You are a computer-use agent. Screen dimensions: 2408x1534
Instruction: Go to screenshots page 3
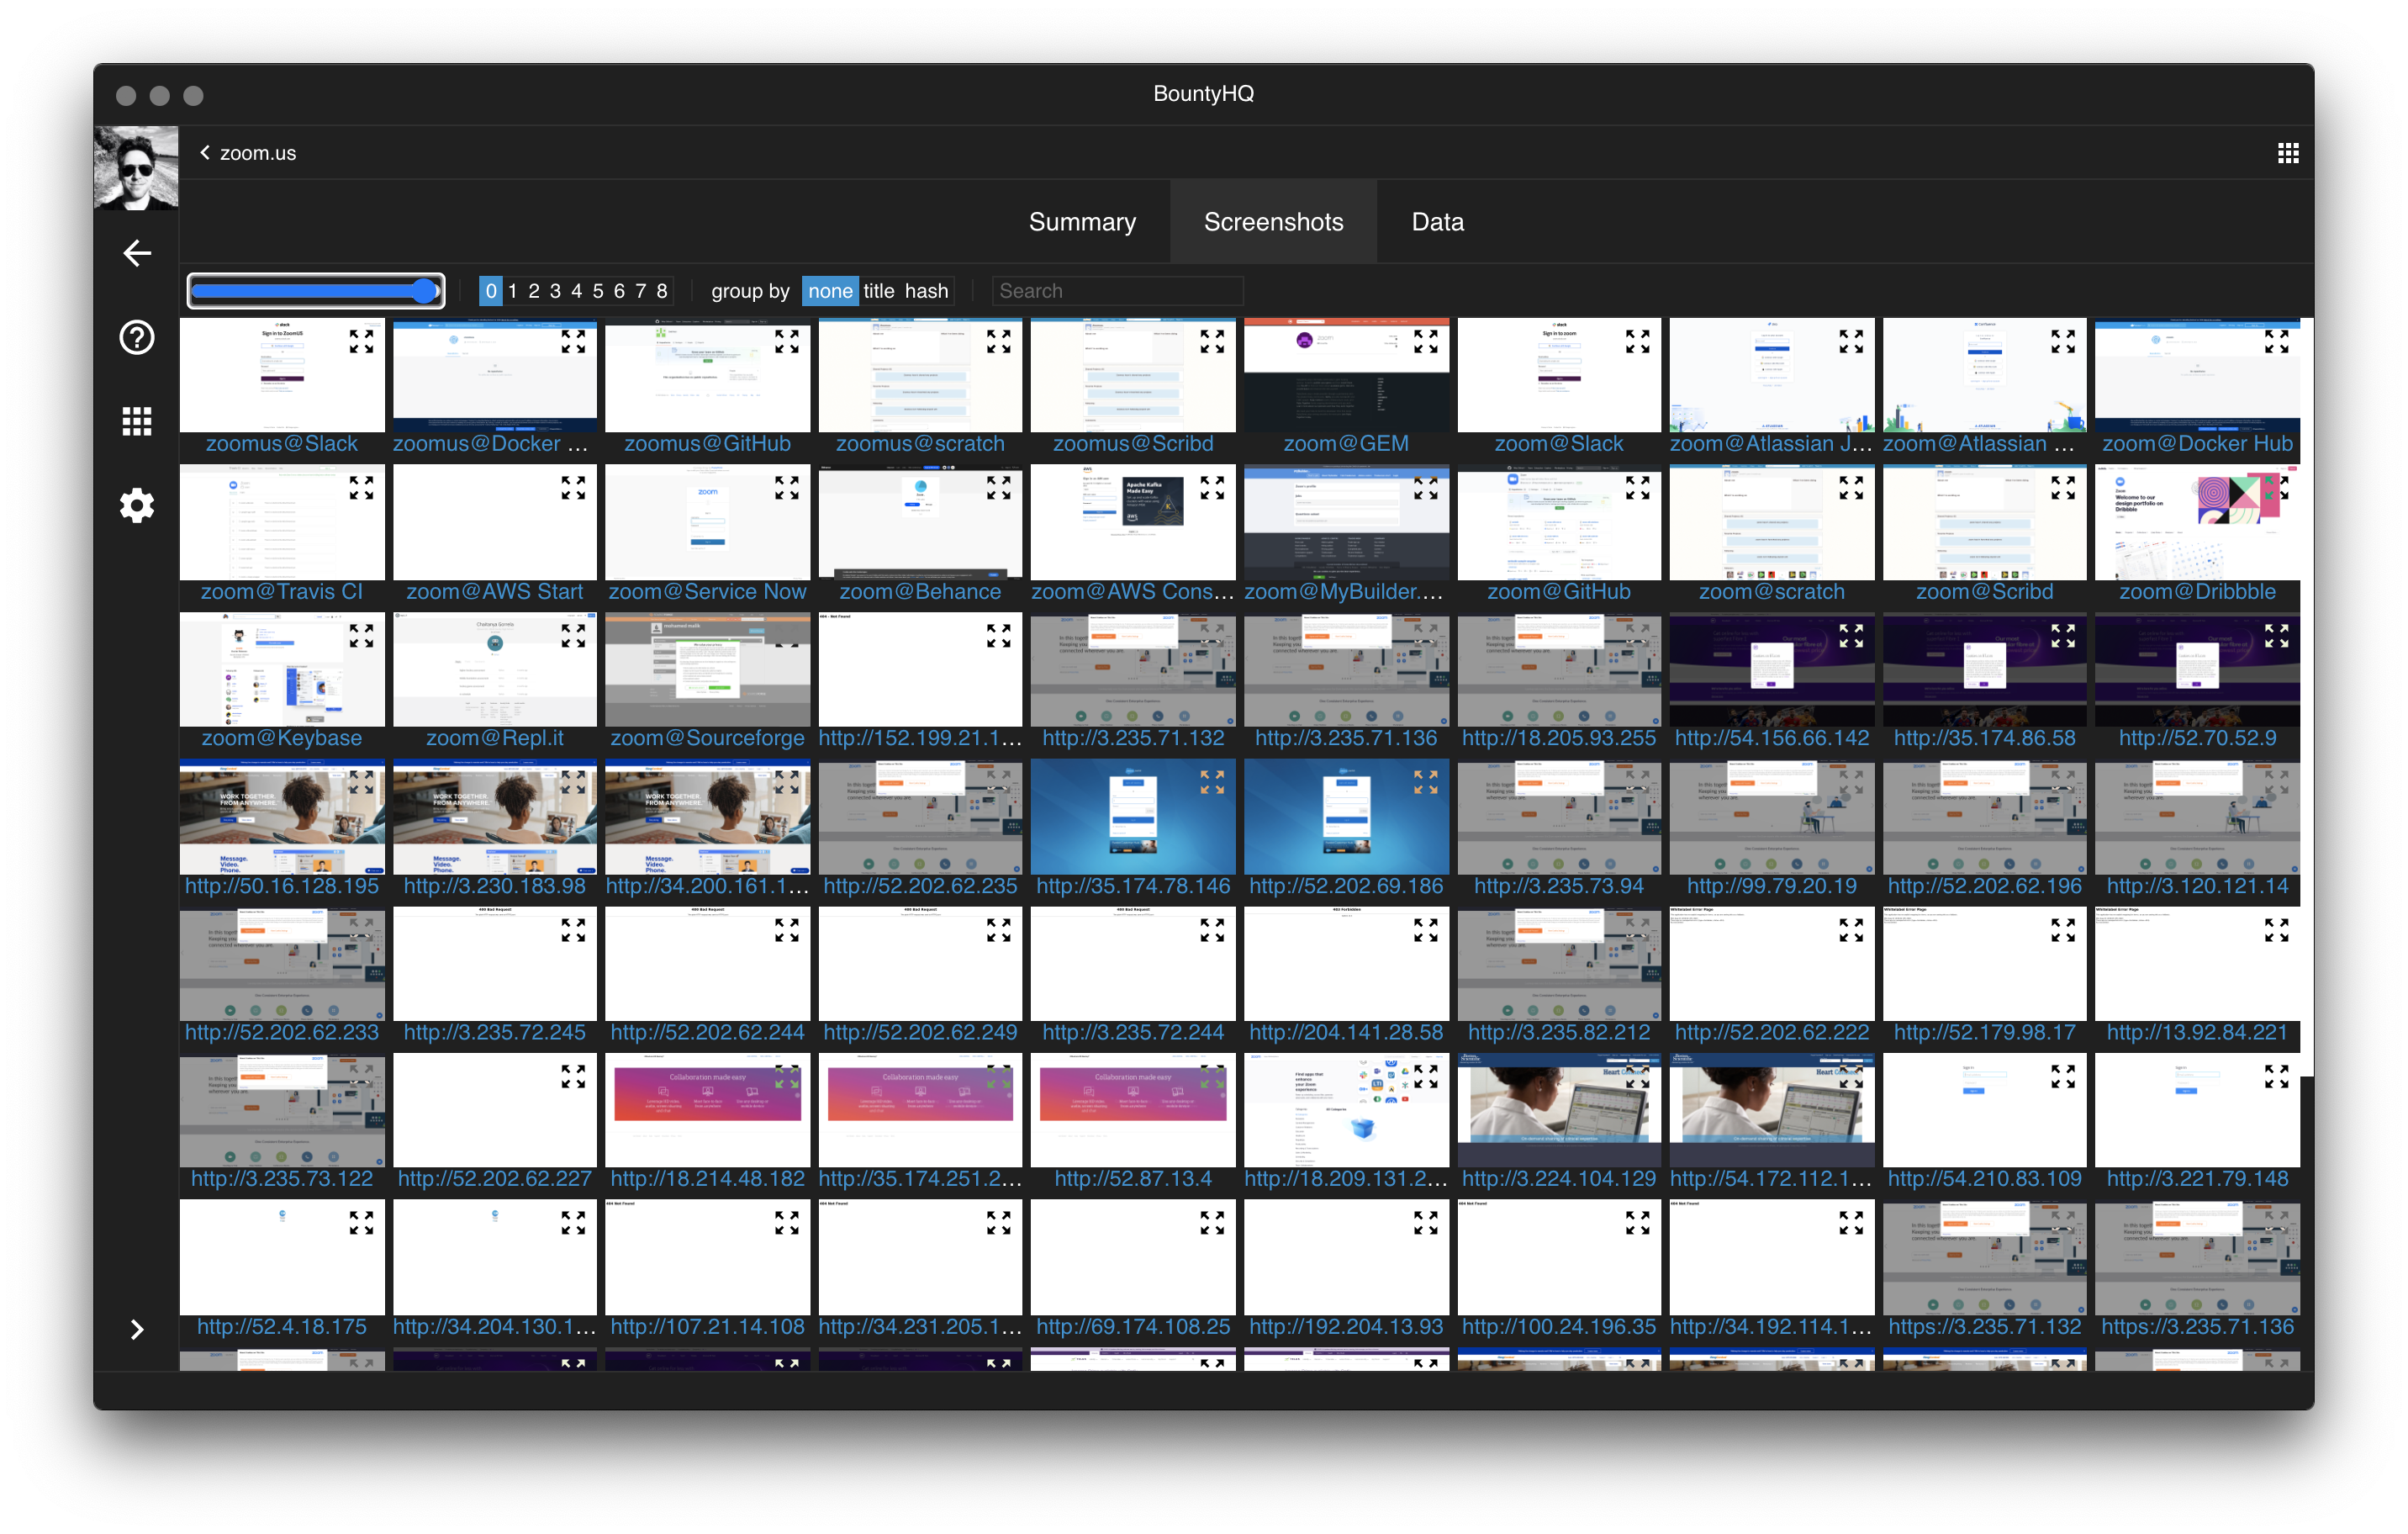click(x=555, y=291)
